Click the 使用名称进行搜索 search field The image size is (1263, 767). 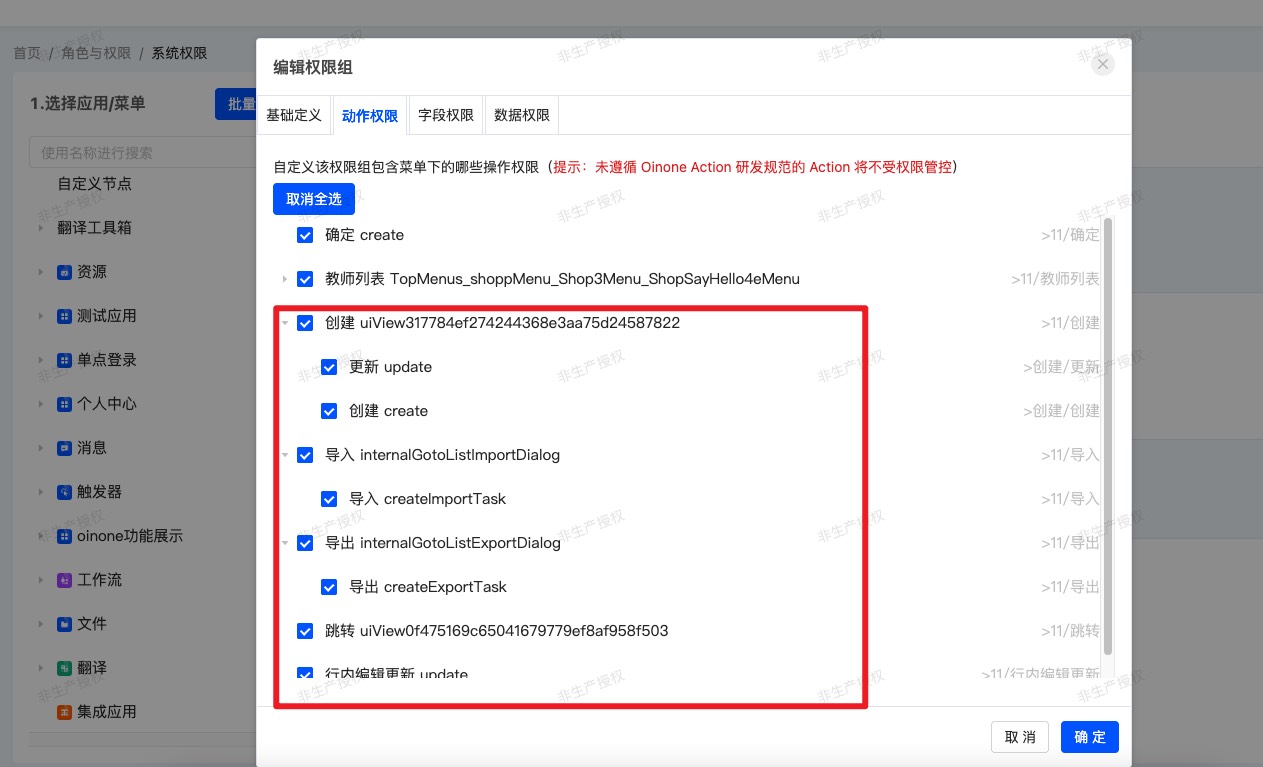(142, 153)
